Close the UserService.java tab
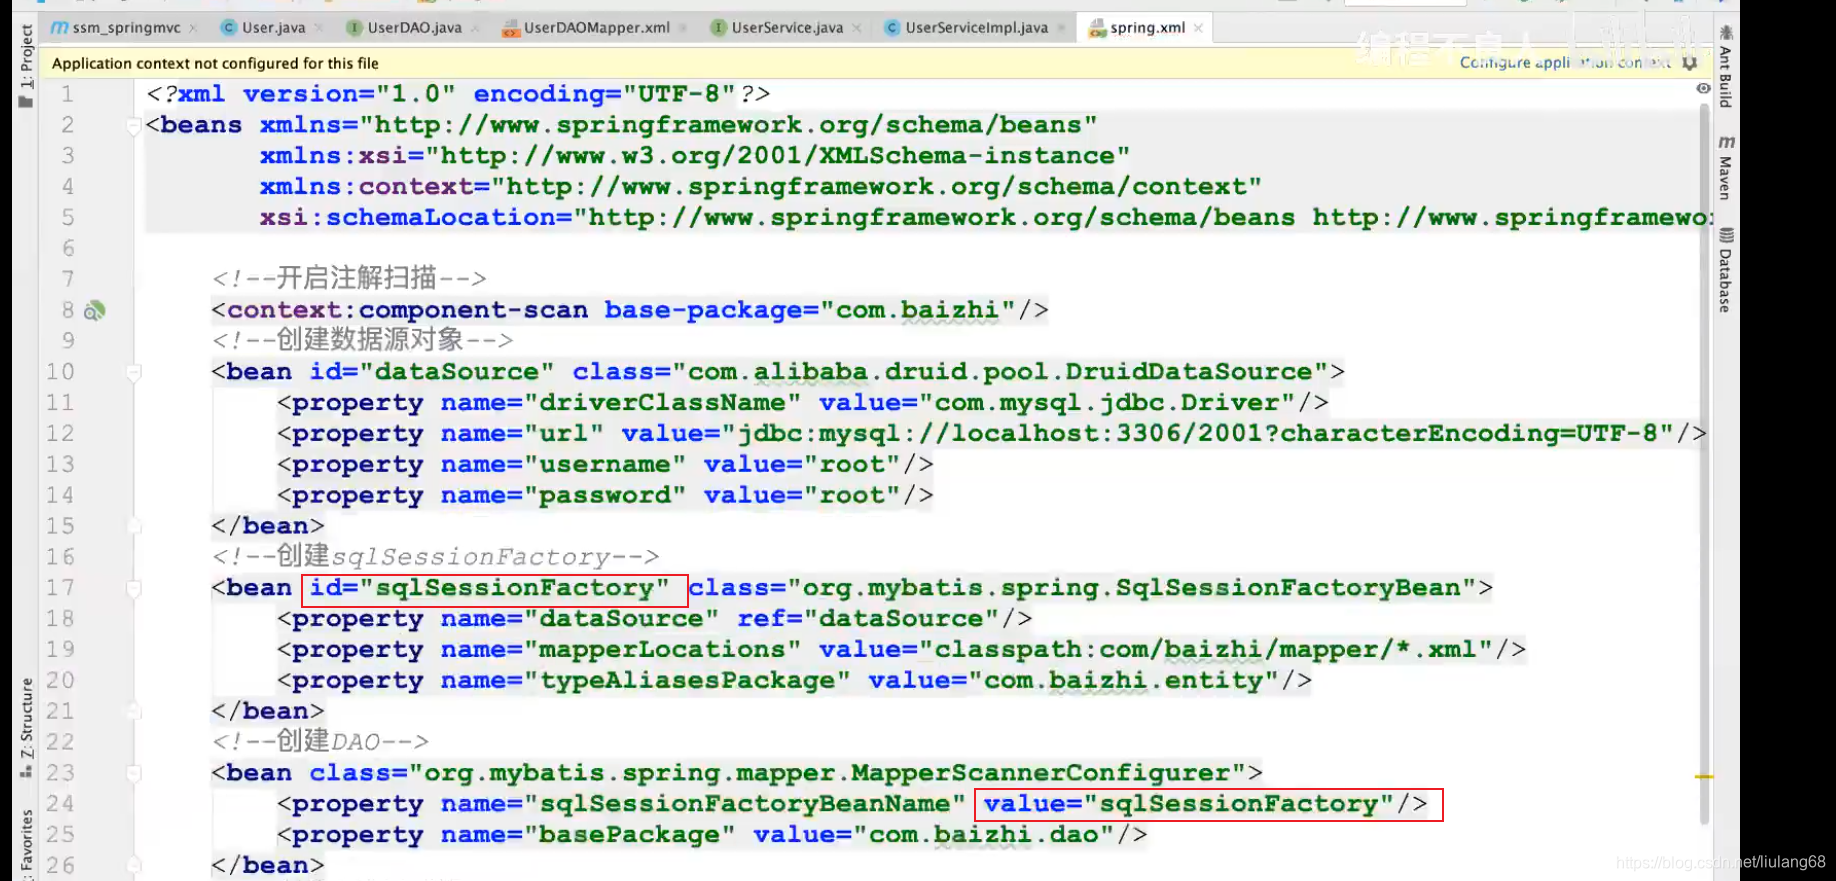The height and width of the screenshot is (881, 1836). point(856,28)
